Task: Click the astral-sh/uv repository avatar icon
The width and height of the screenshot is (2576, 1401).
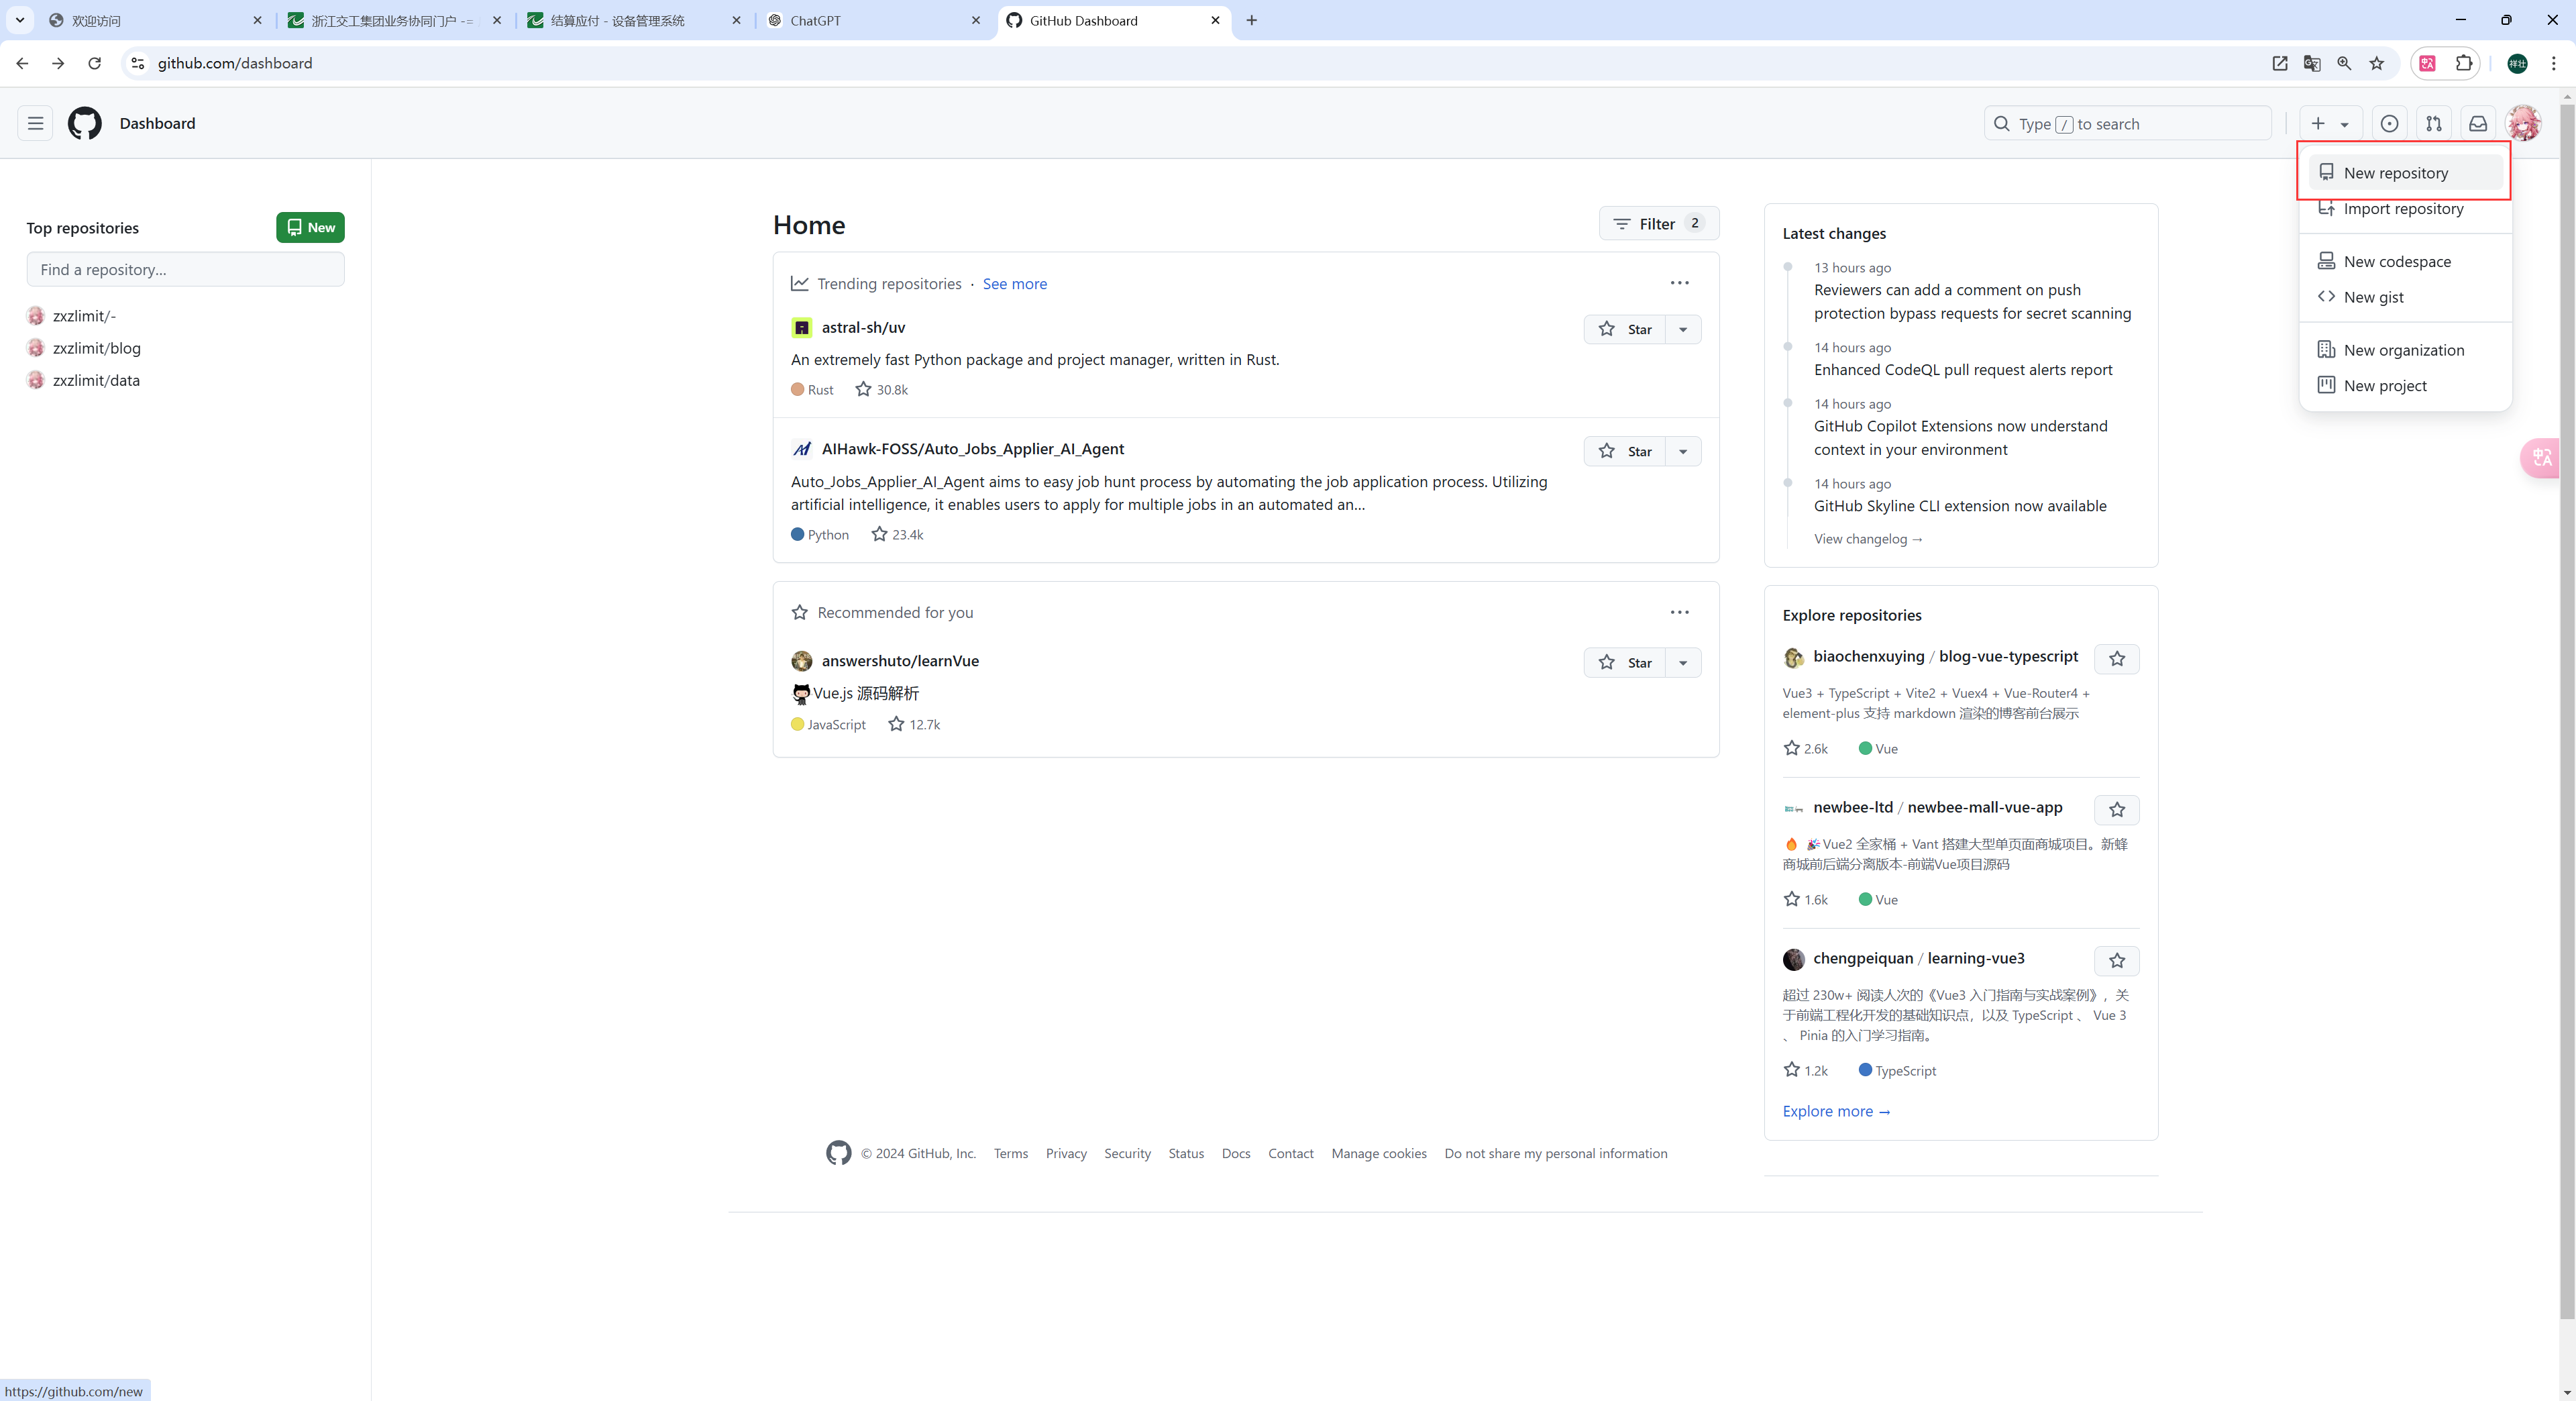Action: click(802, 328)
